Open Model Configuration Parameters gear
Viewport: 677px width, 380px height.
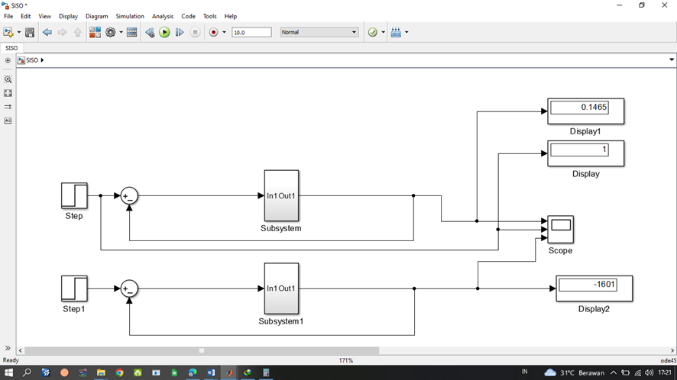point(111,32)
